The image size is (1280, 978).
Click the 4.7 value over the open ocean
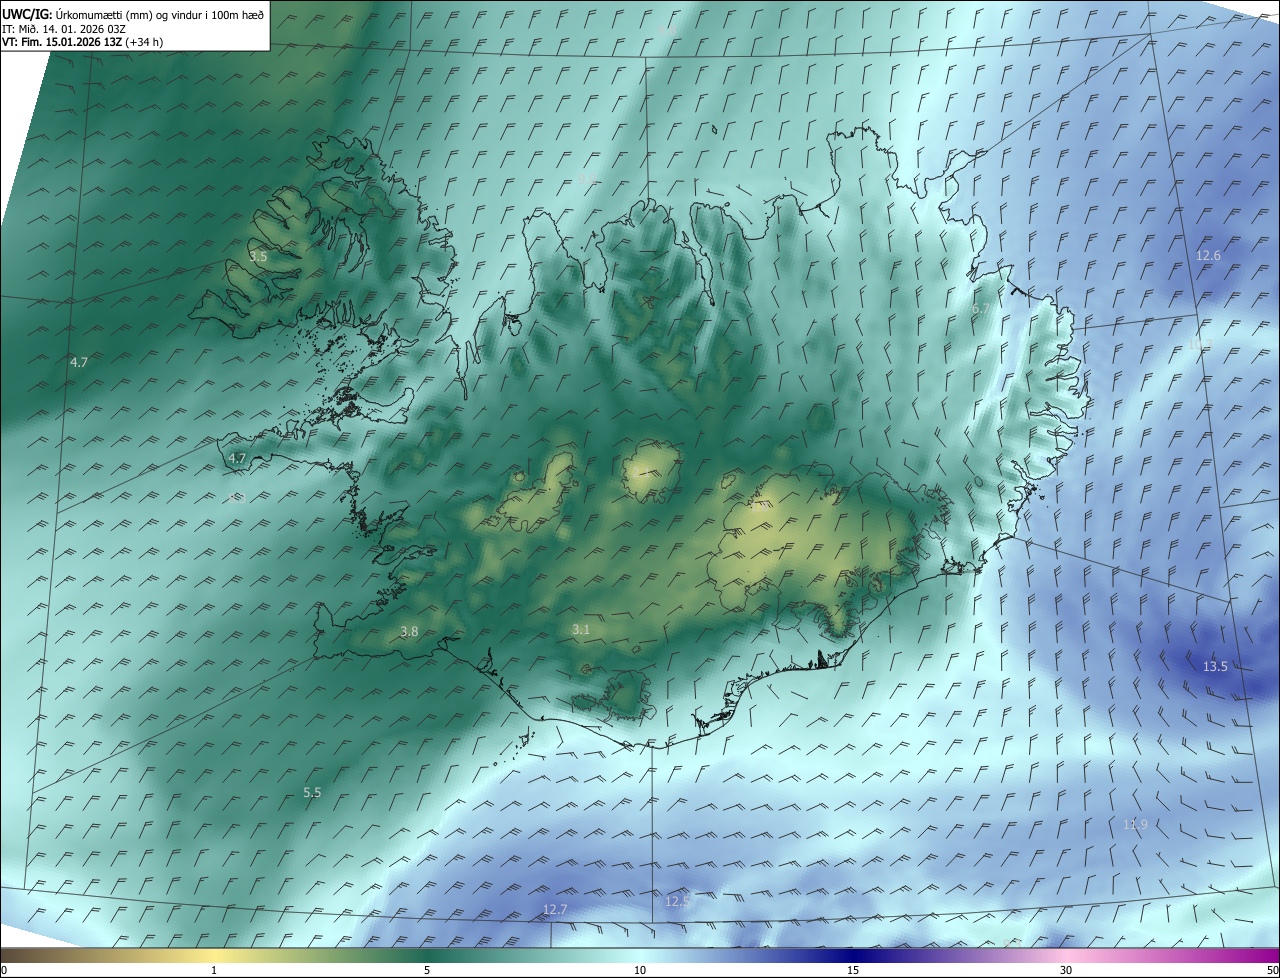click(79, 363)
